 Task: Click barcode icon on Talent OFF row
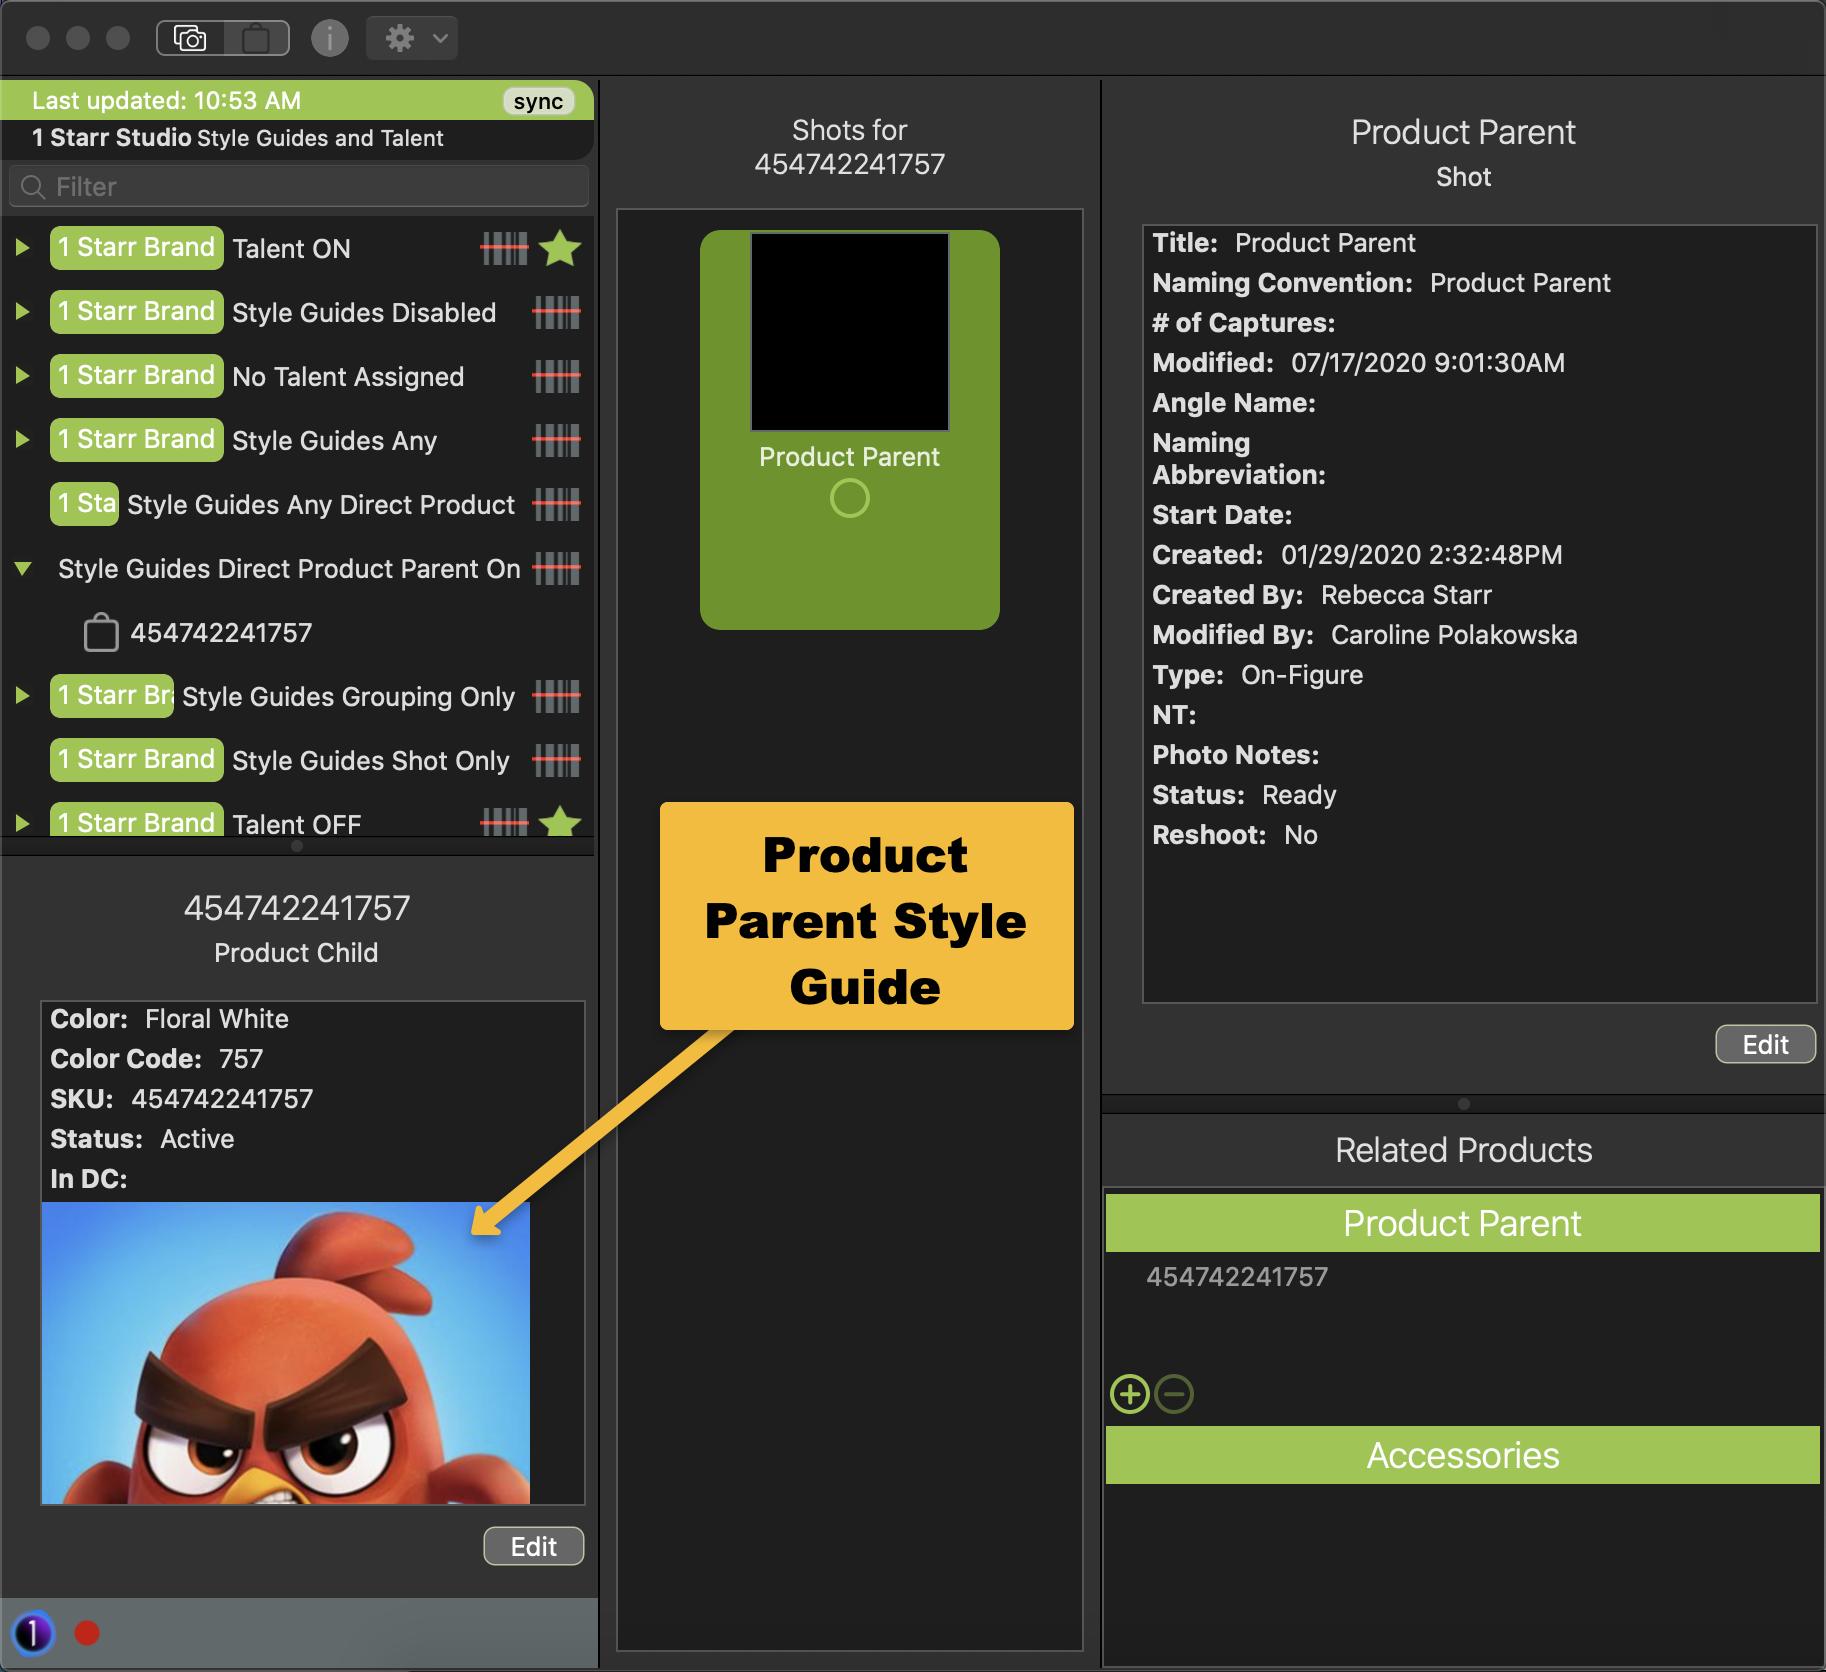pos(504,823)
